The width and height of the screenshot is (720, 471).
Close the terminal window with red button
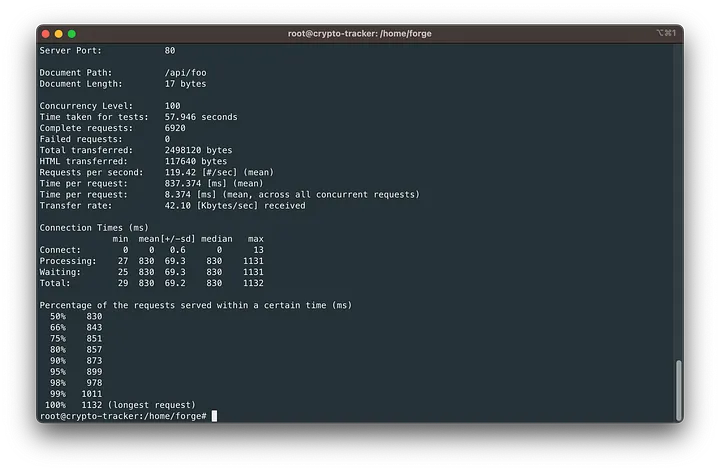pos(45,34)
